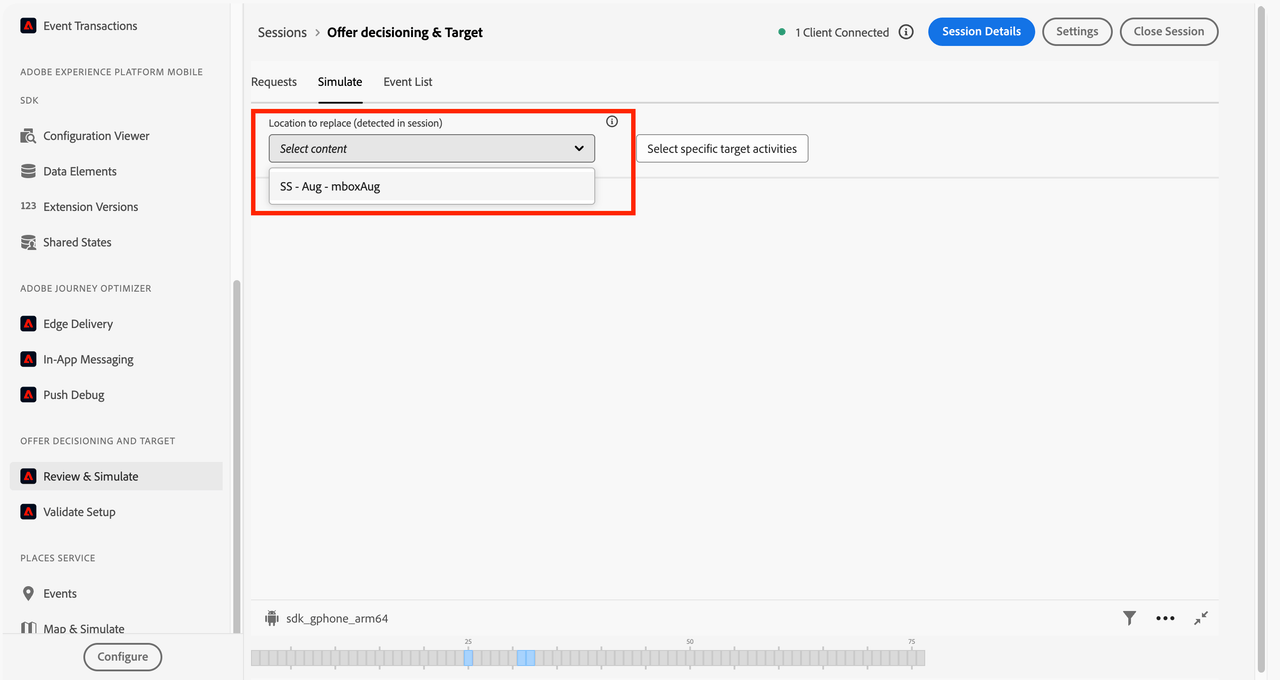The width and height of the screenshot is (1280, 680).
Task: Open the Event List tab
Action: pyautogui.click(x=407, y=81)
